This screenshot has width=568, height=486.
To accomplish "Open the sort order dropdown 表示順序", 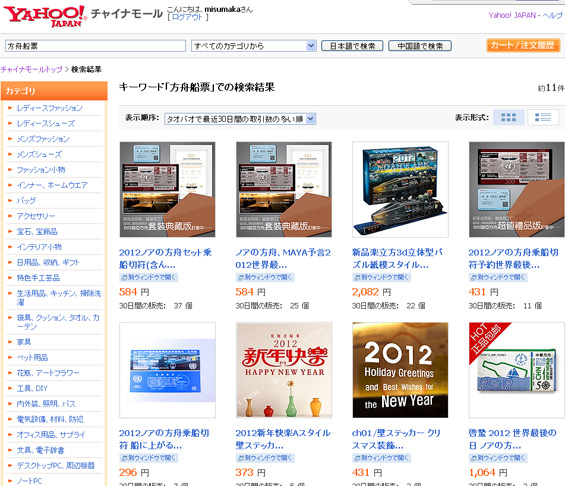I will pos(240,119).
